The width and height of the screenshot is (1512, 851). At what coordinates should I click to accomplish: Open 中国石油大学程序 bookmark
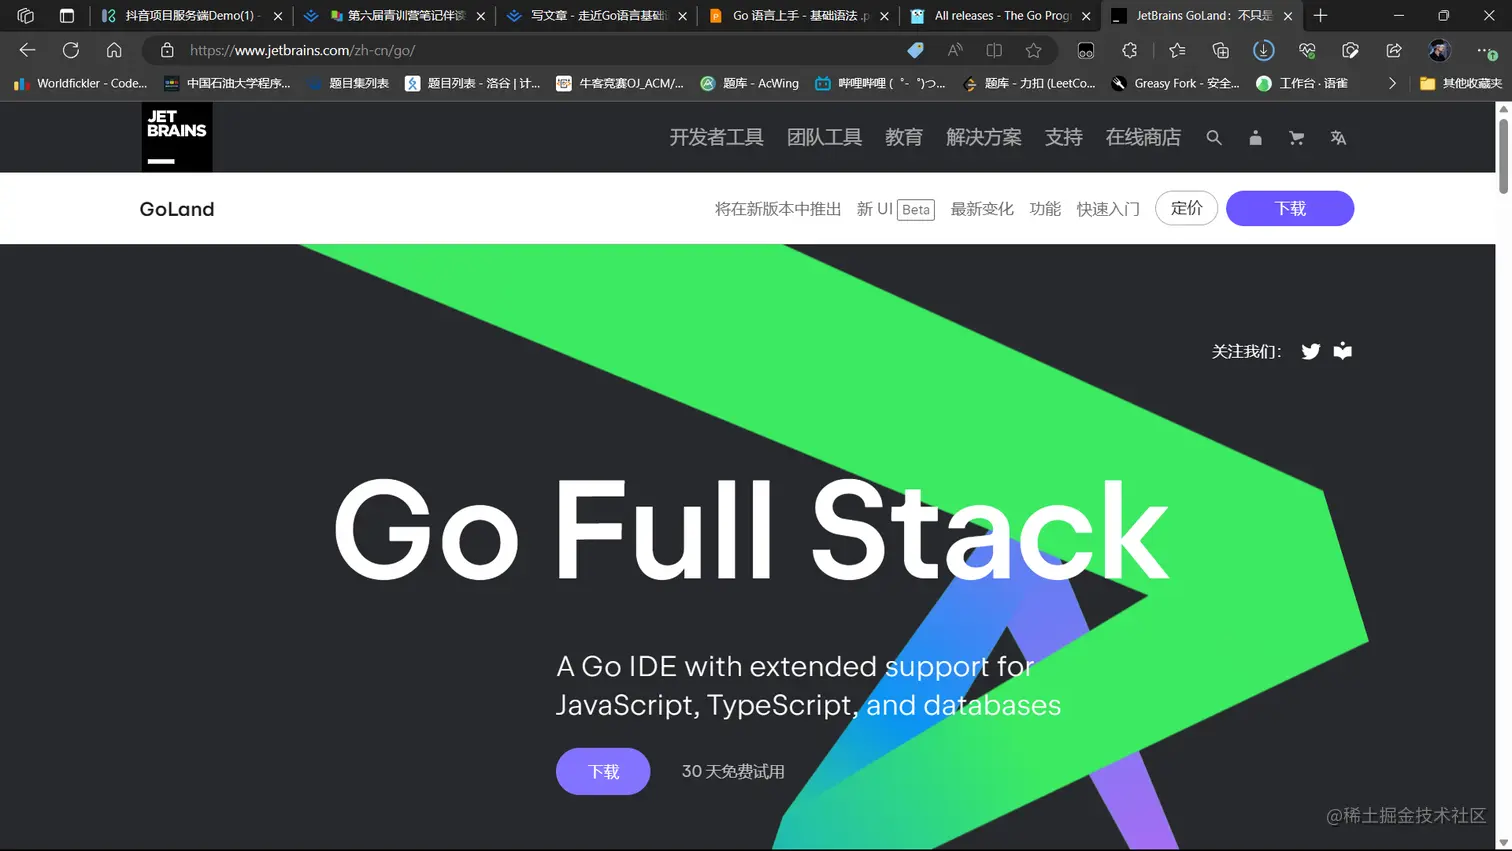pyautogui.click(x=227, y=83)
